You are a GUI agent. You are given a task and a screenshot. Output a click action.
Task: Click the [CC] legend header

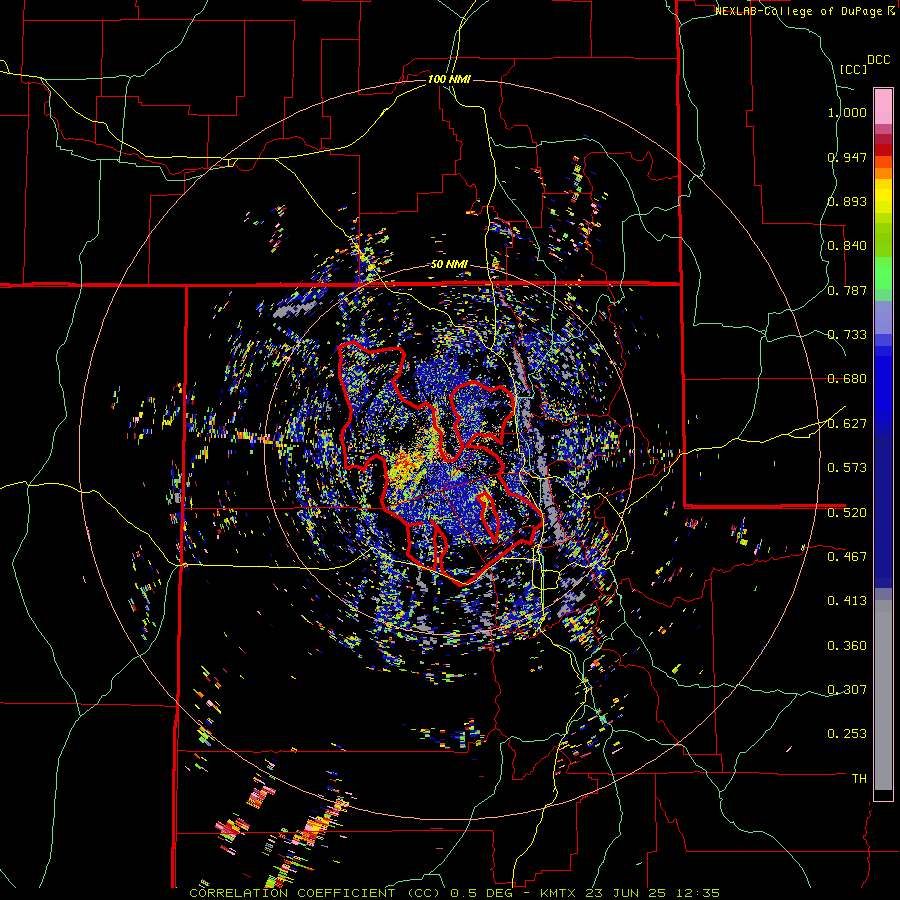tap(853, 69)
